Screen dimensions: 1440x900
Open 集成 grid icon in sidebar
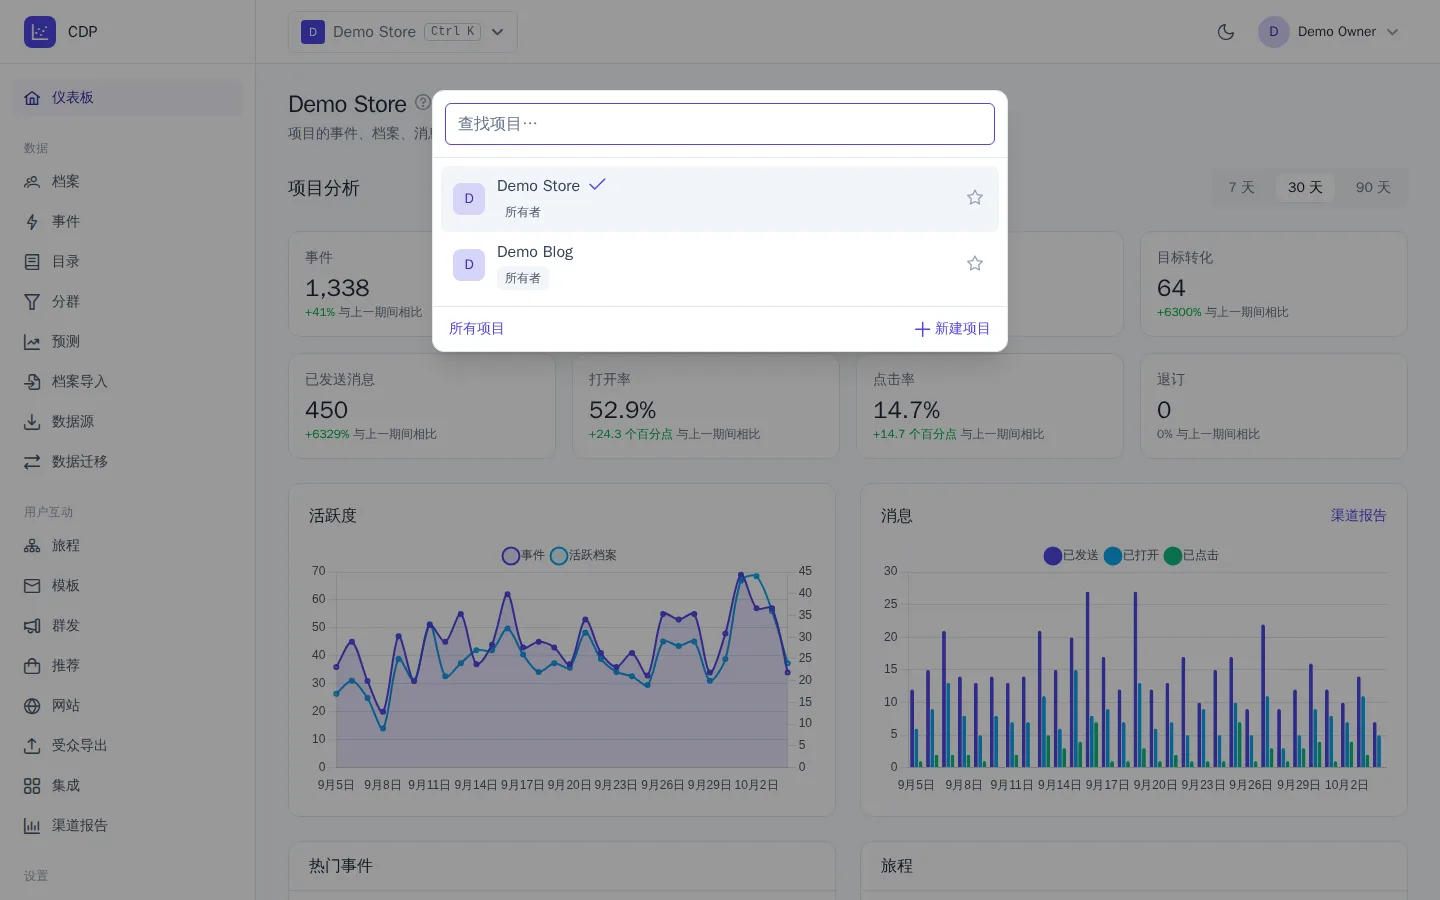32,786
